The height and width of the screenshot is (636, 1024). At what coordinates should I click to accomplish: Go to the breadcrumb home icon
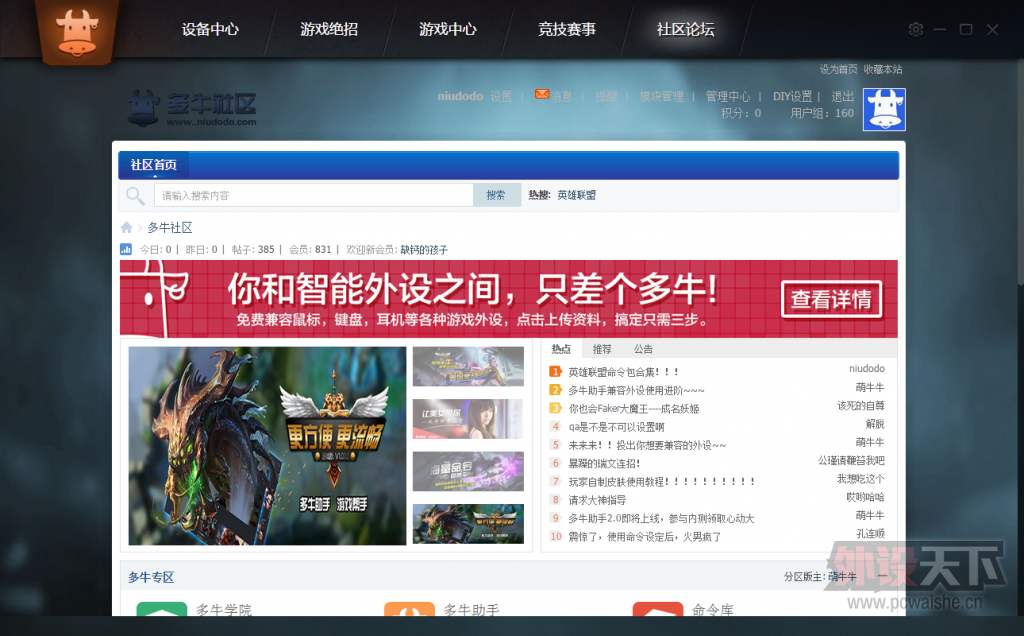pyautogui.click(x=126, y=227)
